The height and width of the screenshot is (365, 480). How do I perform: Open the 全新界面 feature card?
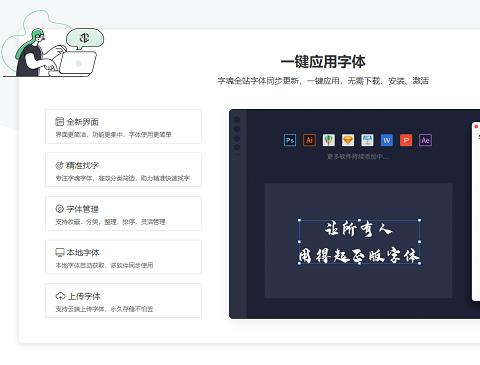point(123,126)
